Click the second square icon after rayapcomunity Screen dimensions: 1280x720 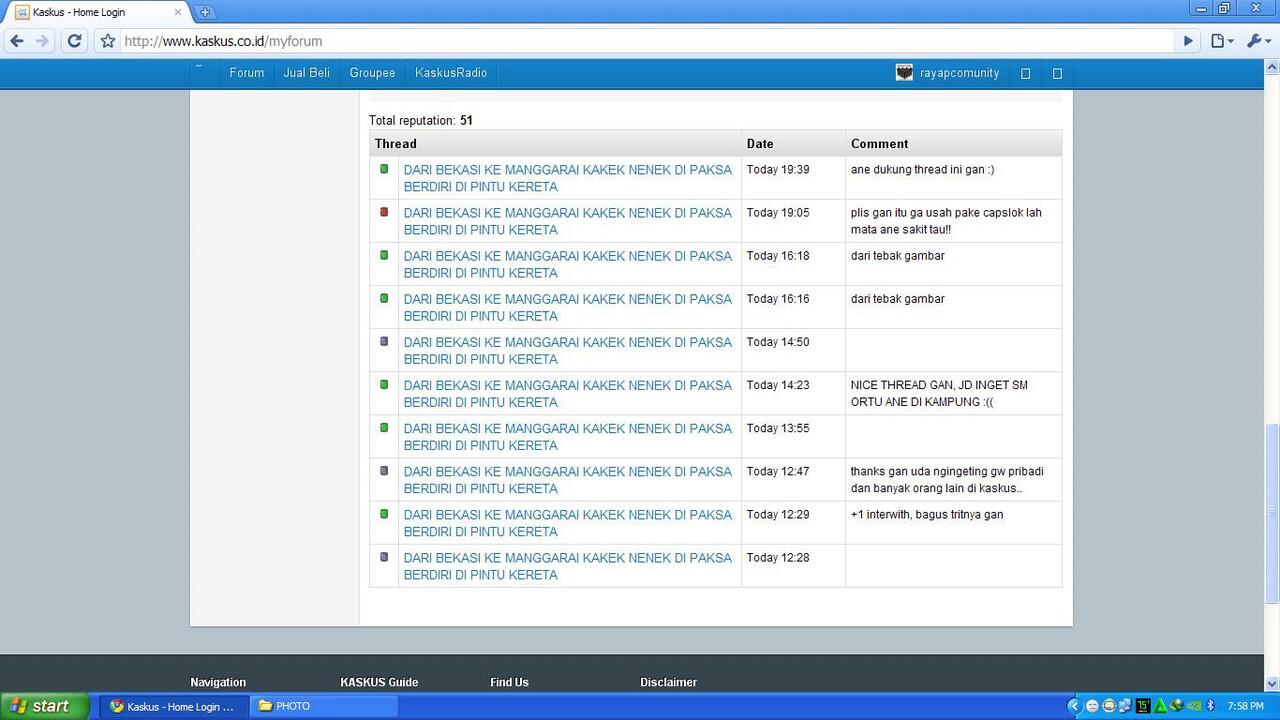[x=1057, y=73]
